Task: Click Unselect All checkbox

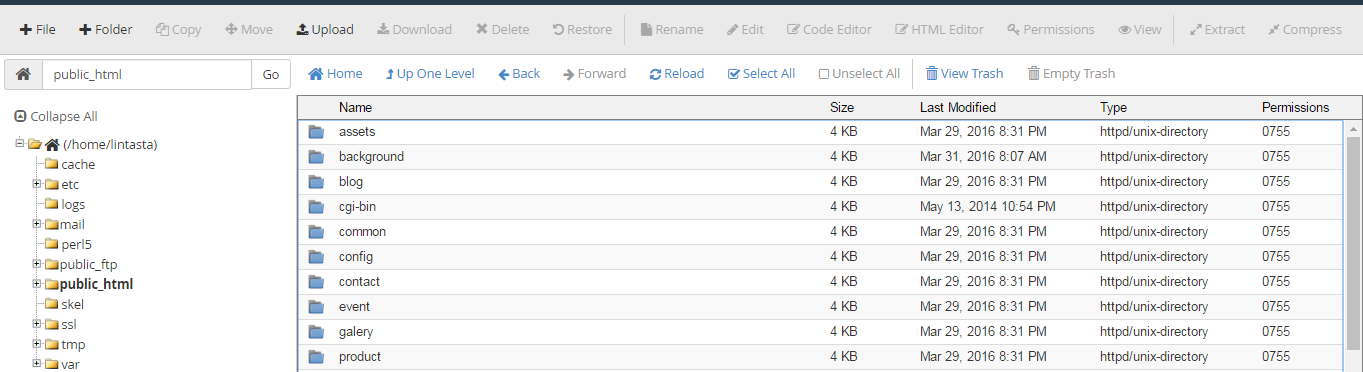Action: pyautogui.click(x=824, y=74)
